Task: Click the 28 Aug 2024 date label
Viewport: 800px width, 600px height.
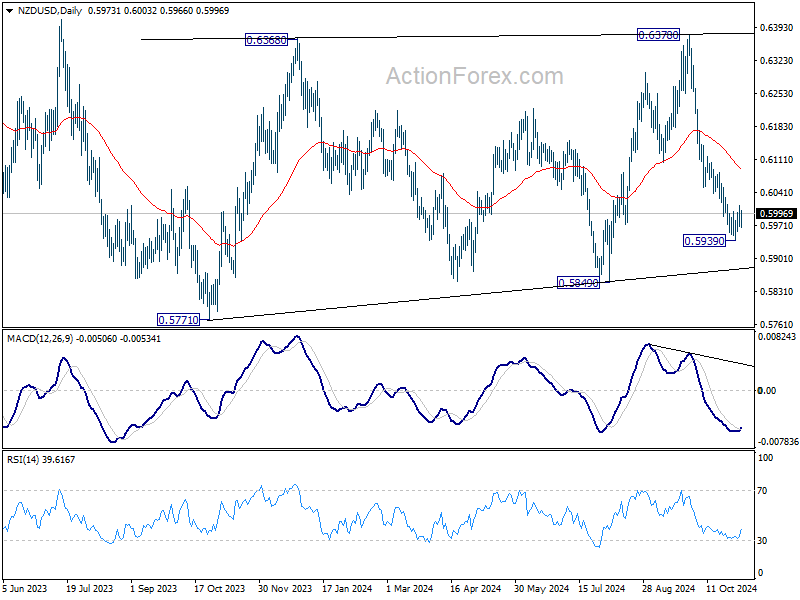Action: pos(668,588)
